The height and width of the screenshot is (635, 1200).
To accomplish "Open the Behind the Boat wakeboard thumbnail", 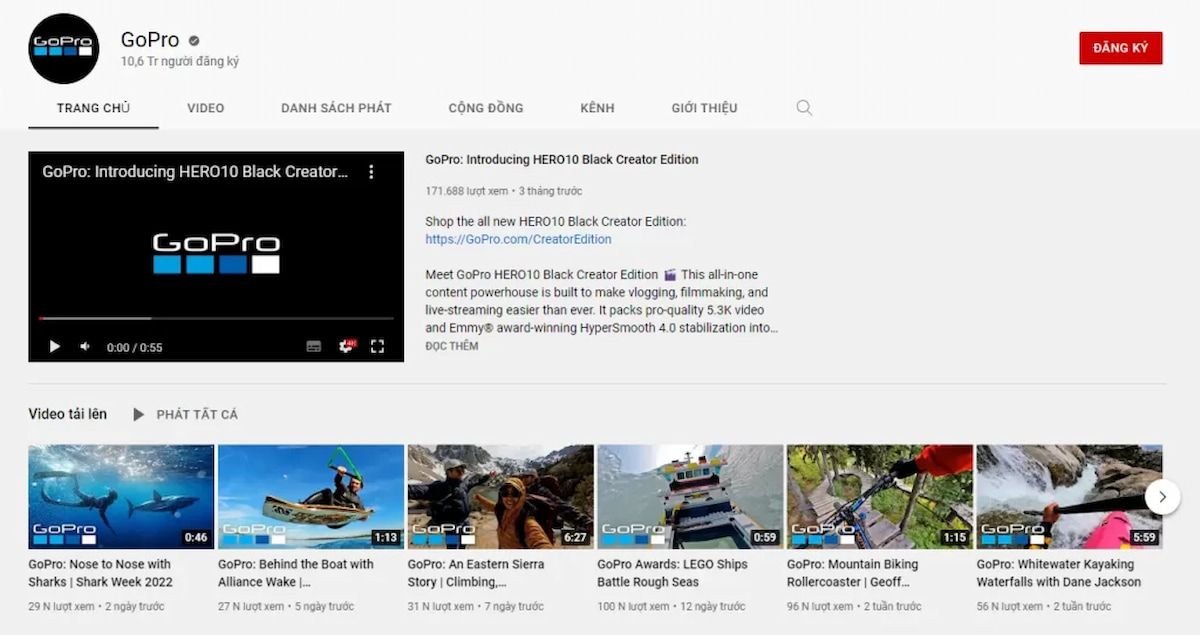I will click(x=311, y=497).
